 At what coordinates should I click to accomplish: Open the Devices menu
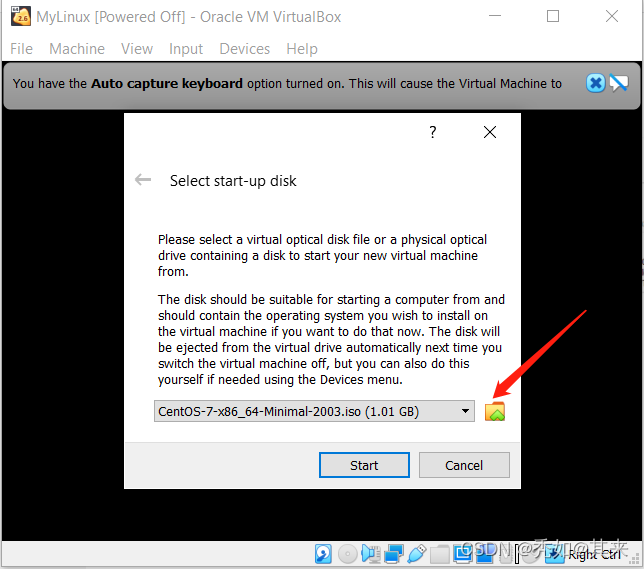coord(245,49)
